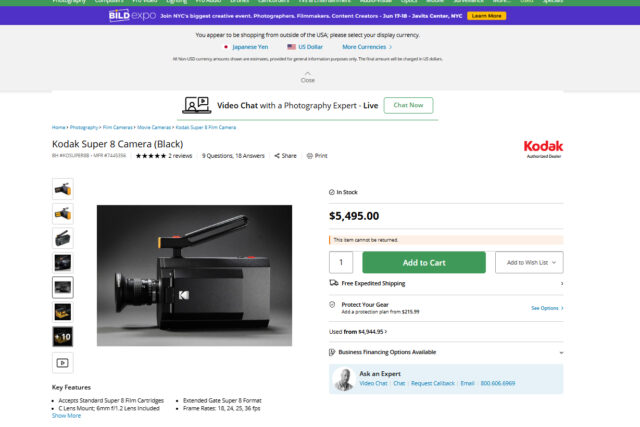This screenshot has height=427, width=640.
Task: Click Request Callback link
Action: point(433,383)
